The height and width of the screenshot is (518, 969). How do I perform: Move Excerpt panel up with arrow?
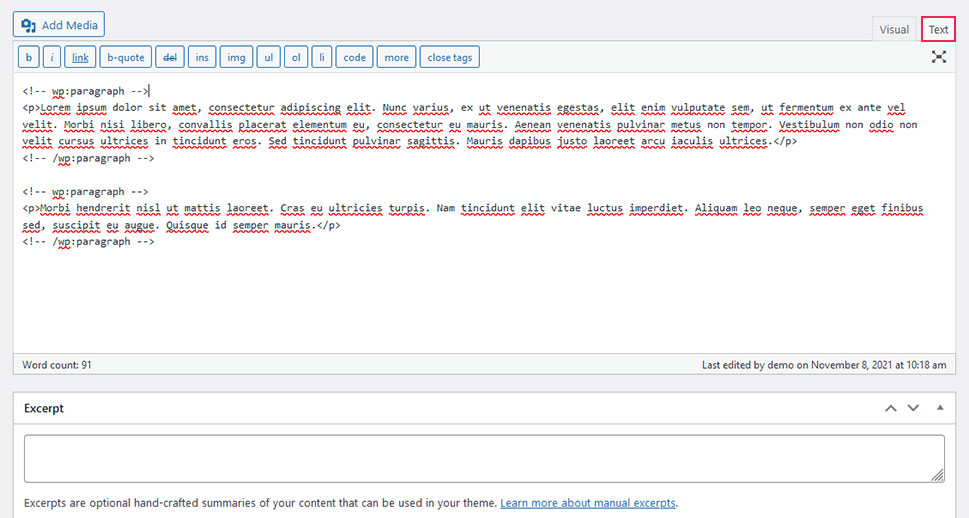coord(891,408)
